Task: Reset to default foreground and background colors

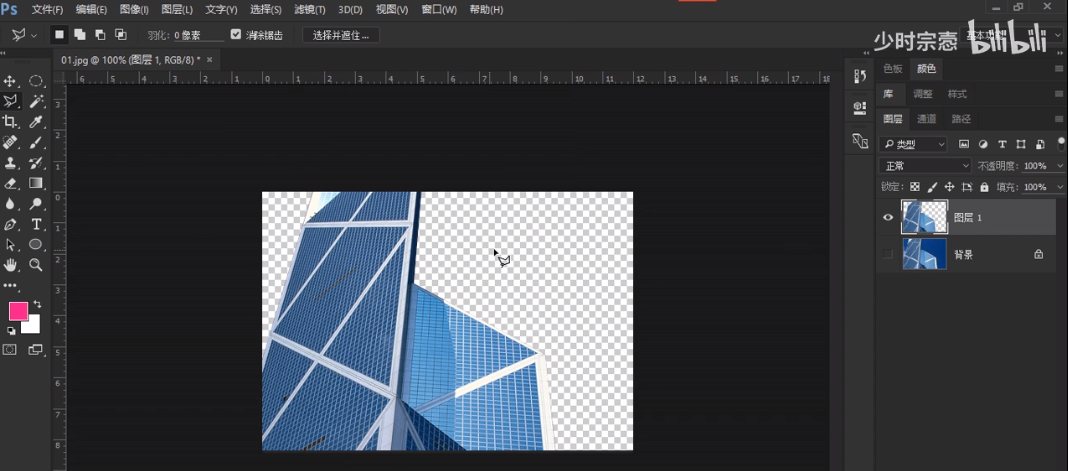Action: tap(11, 331)
